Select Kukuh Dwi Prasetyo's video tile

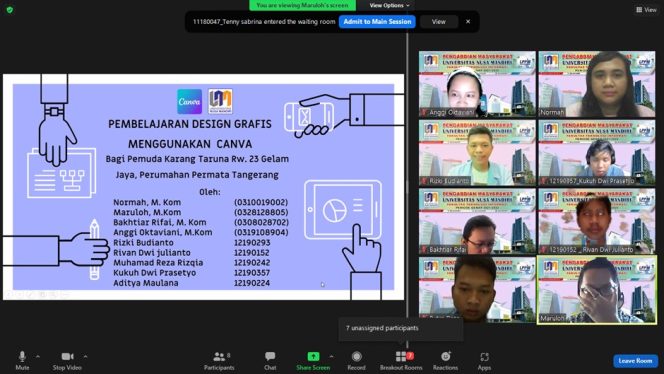pos(597,153)
